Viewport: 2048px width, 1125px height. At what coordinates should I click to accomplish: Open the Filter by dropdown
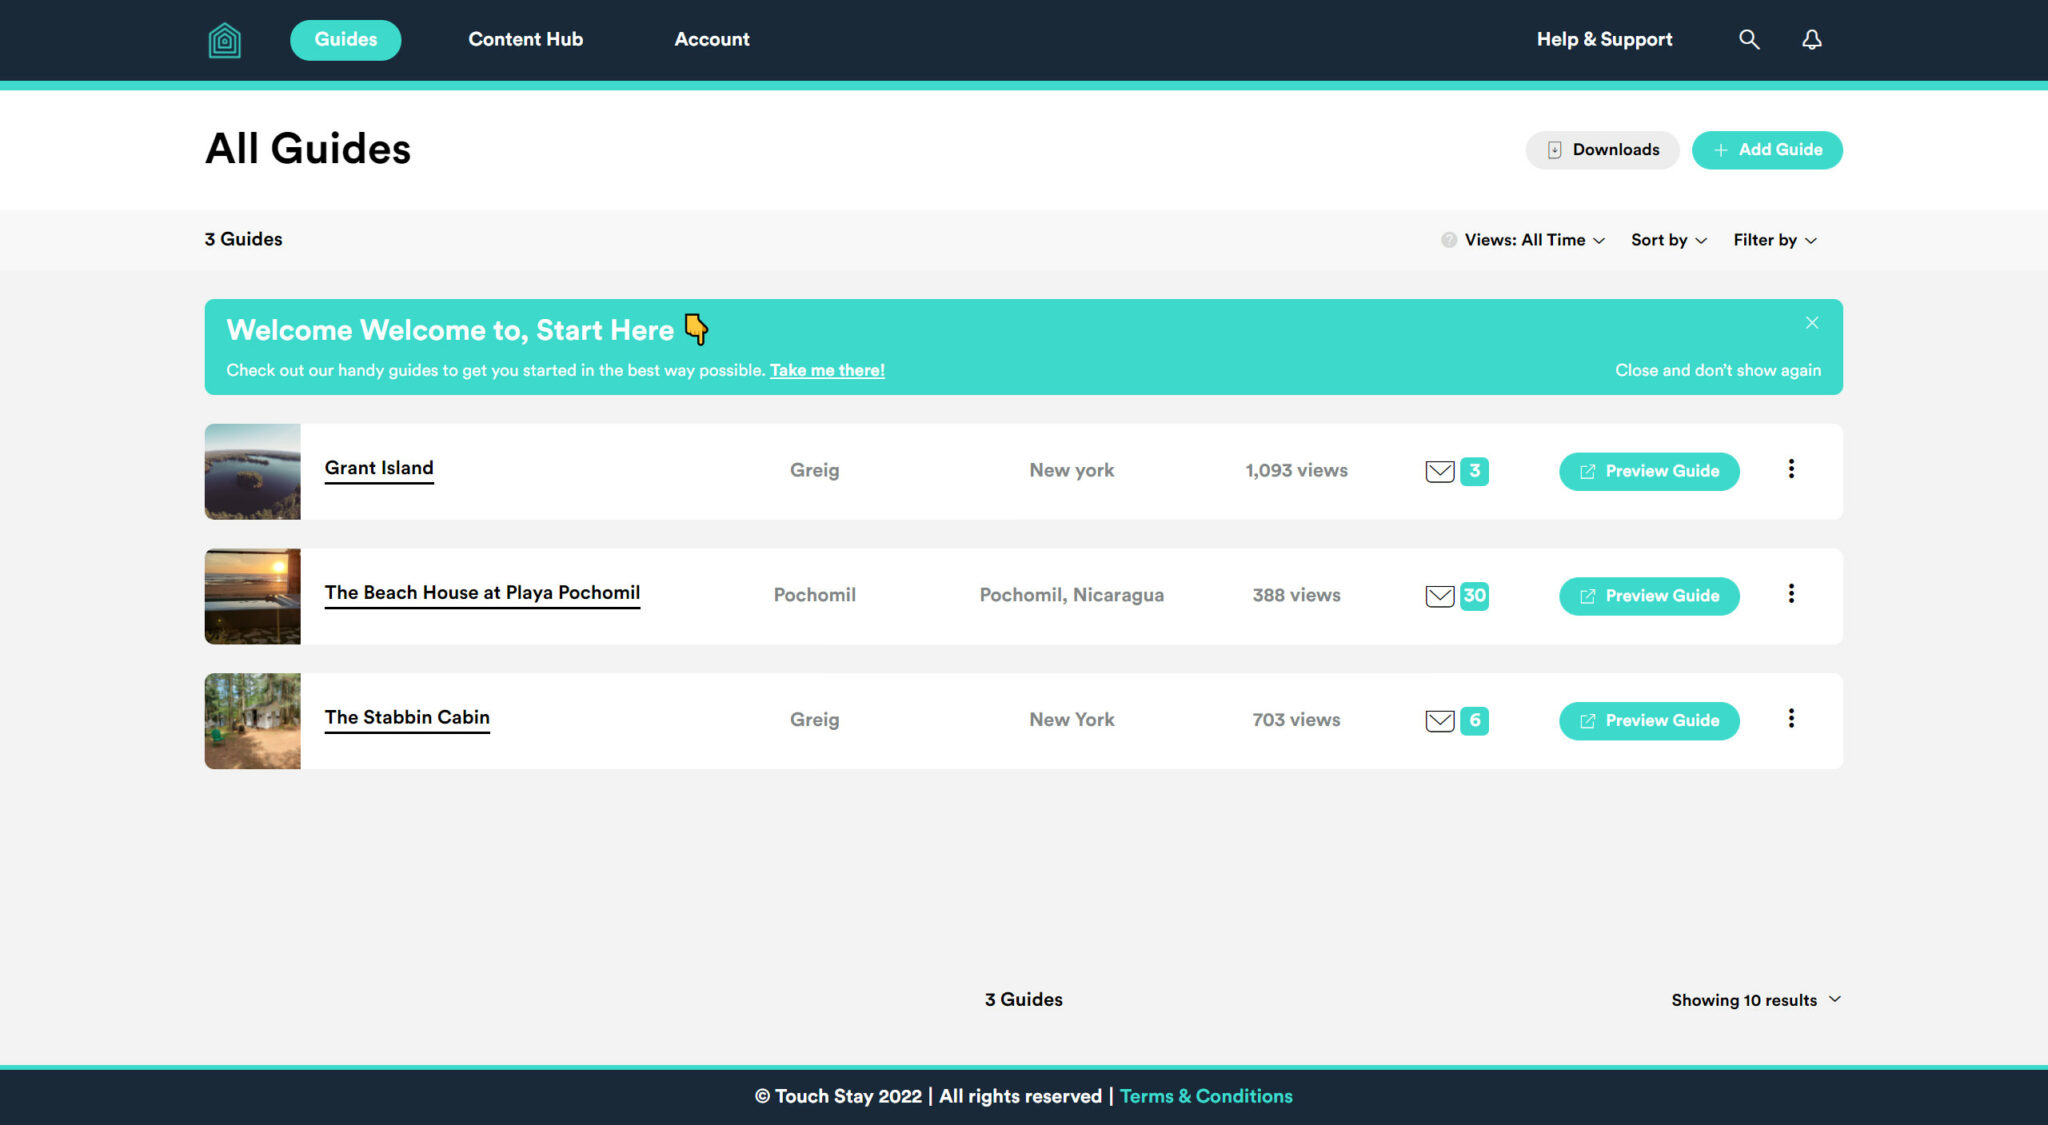pyautogui.click(x=1774, y=240)
